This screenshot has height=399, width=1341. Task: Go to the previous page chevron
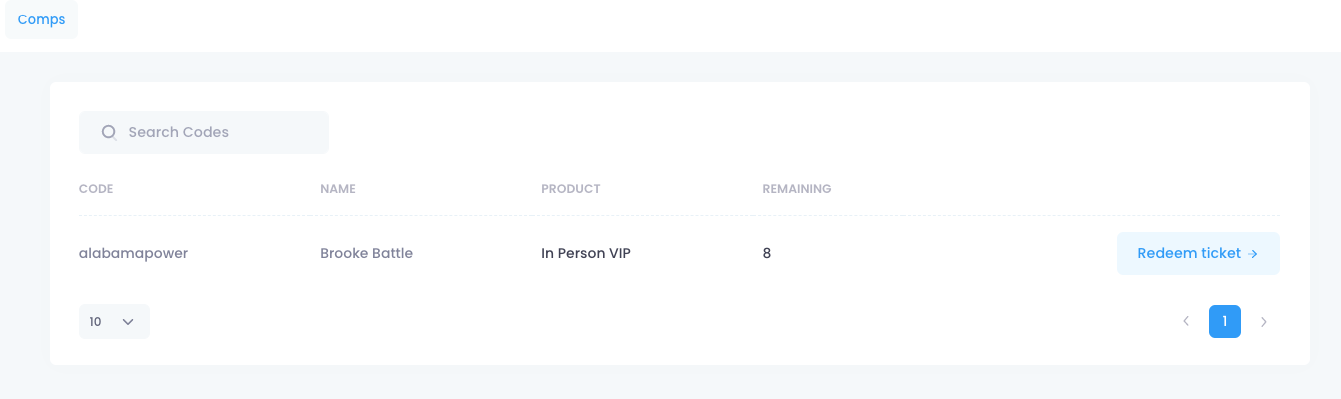click(1186, 322)
